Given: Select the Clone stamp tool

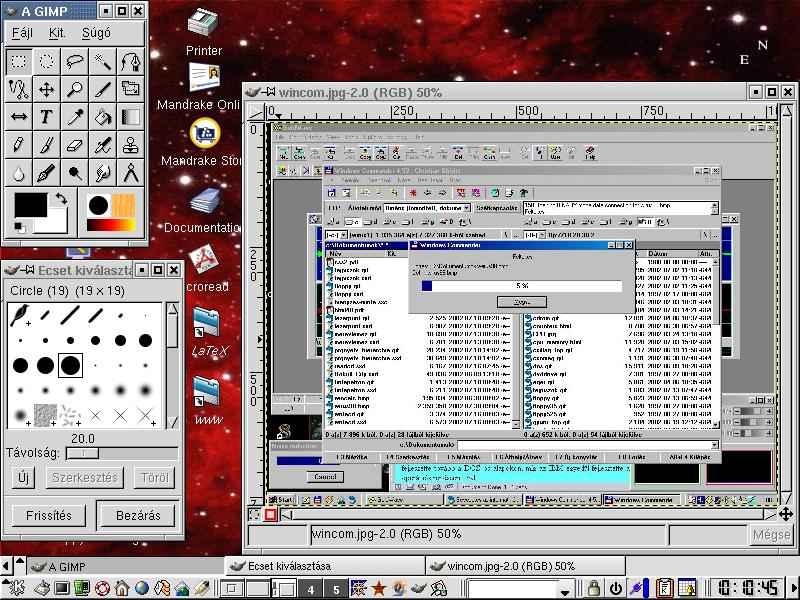Looking at the screenshot, I should 131,145.
